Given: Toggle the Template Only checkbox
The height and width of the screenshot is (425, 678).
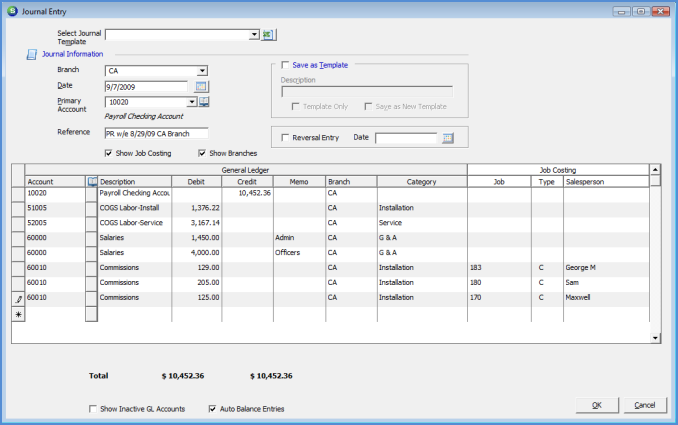Looking at the screenshot, I should 296,106.
